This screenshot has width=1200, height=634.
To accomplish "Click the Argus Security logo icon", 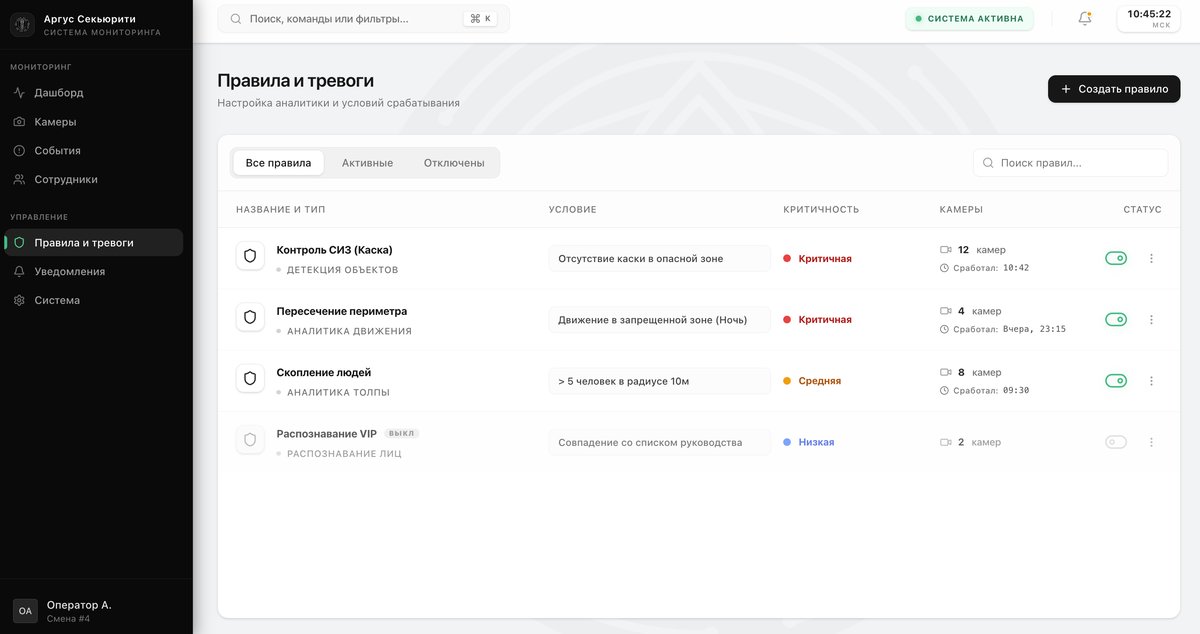I will (x=22, y=24).
